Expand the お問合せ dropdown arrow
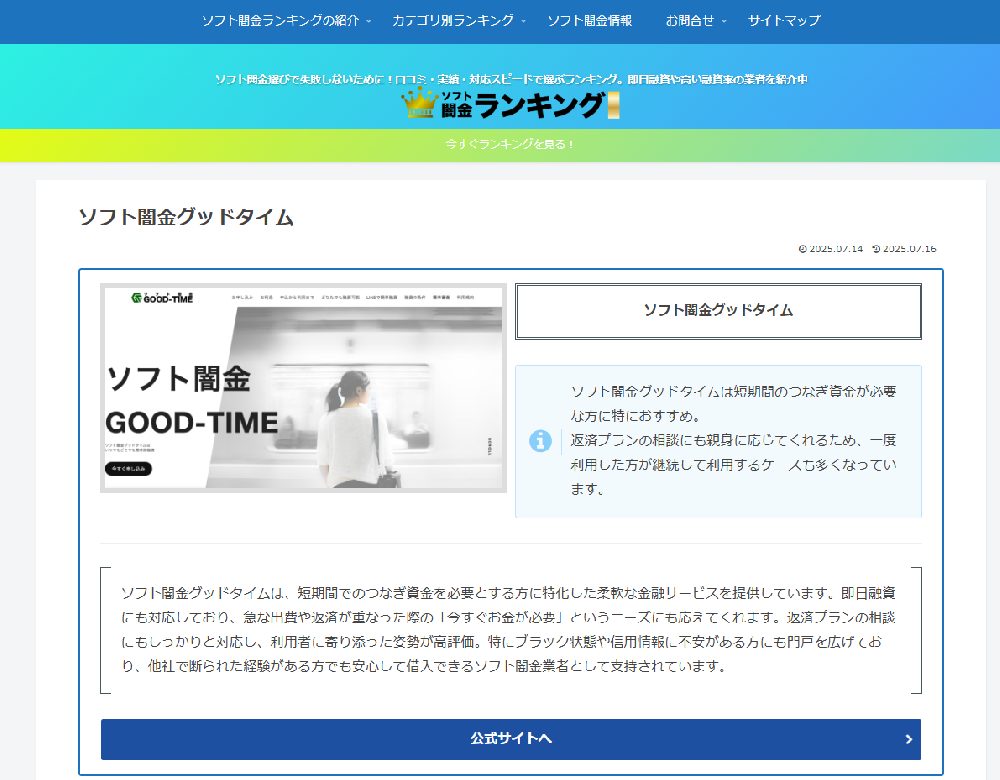The width and height of the screenshot is (1000, 780). [x=724, y=21]
